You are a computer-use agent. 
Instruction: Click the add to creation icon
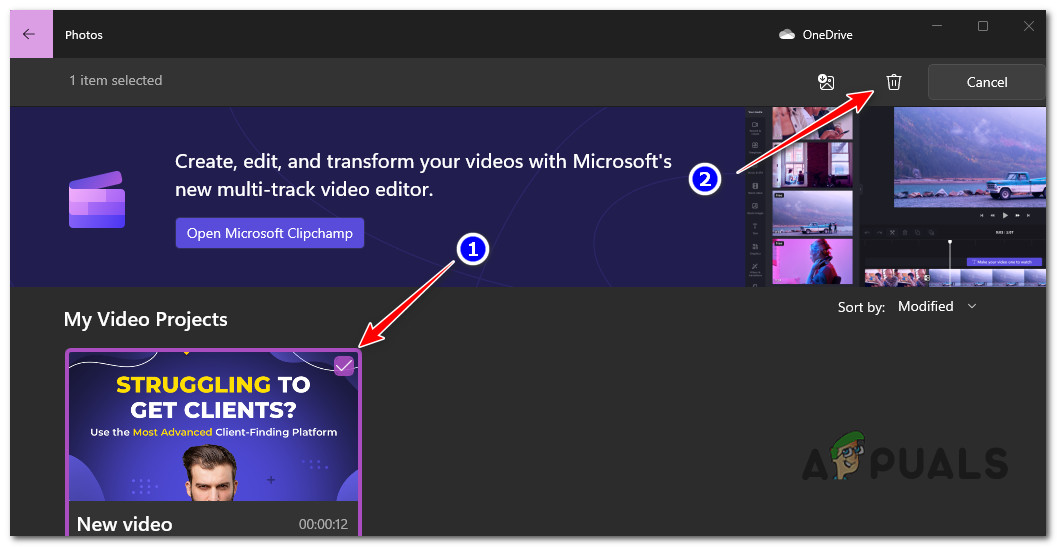click(826, 82)
